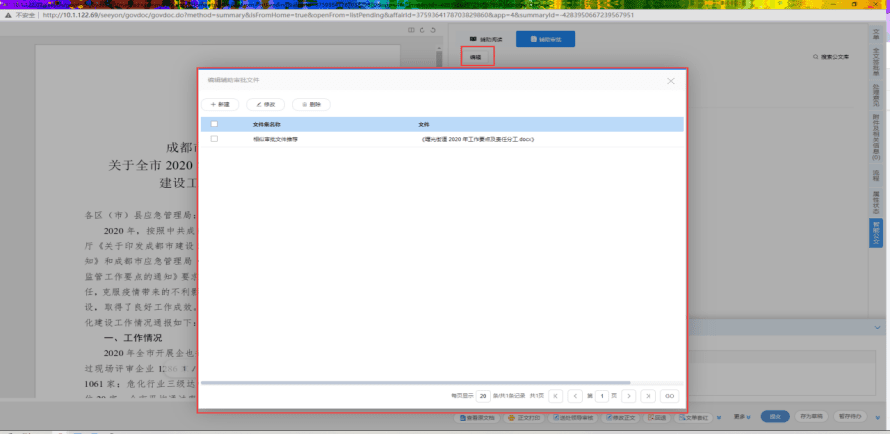The height and width of the screenshot is (434, 890).
Task: Go to next page in pagination
Action: tap(628, 396)
